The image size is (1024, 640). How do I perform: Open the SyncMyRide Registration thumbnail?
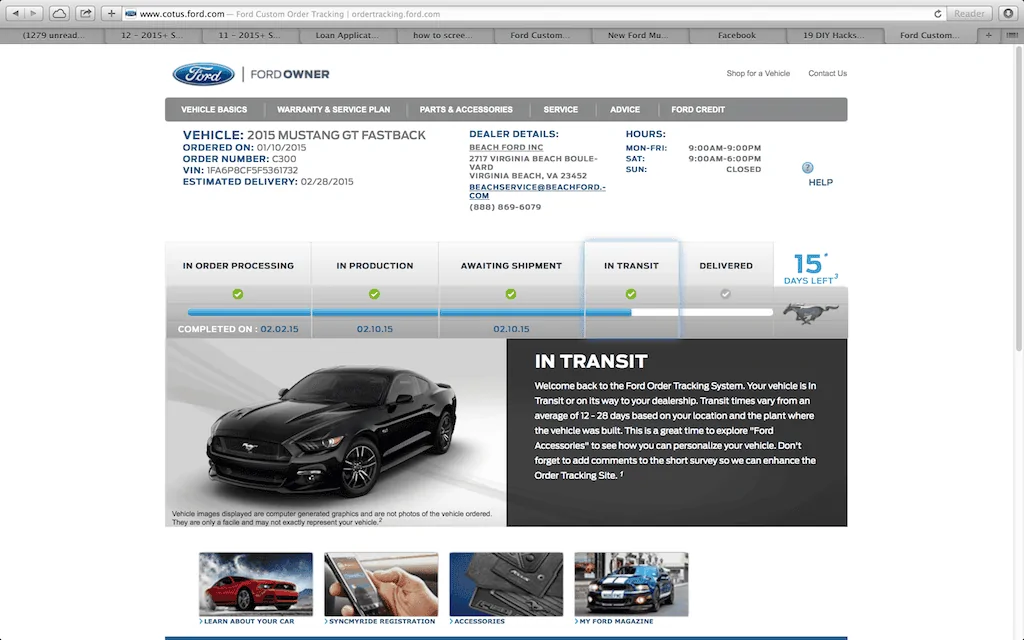point(381,584)
